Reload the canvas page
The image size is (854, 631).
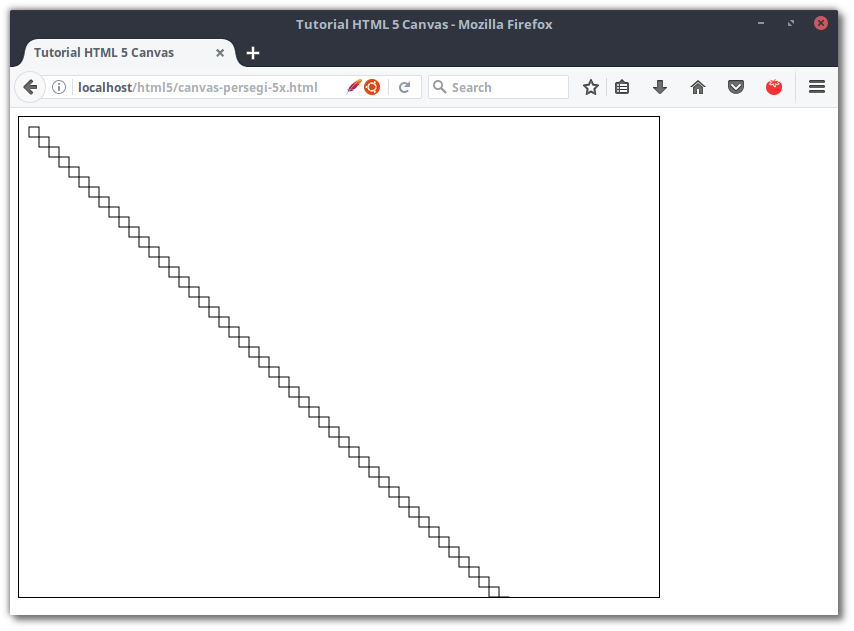pyautogui.click(x=405, y=87)
